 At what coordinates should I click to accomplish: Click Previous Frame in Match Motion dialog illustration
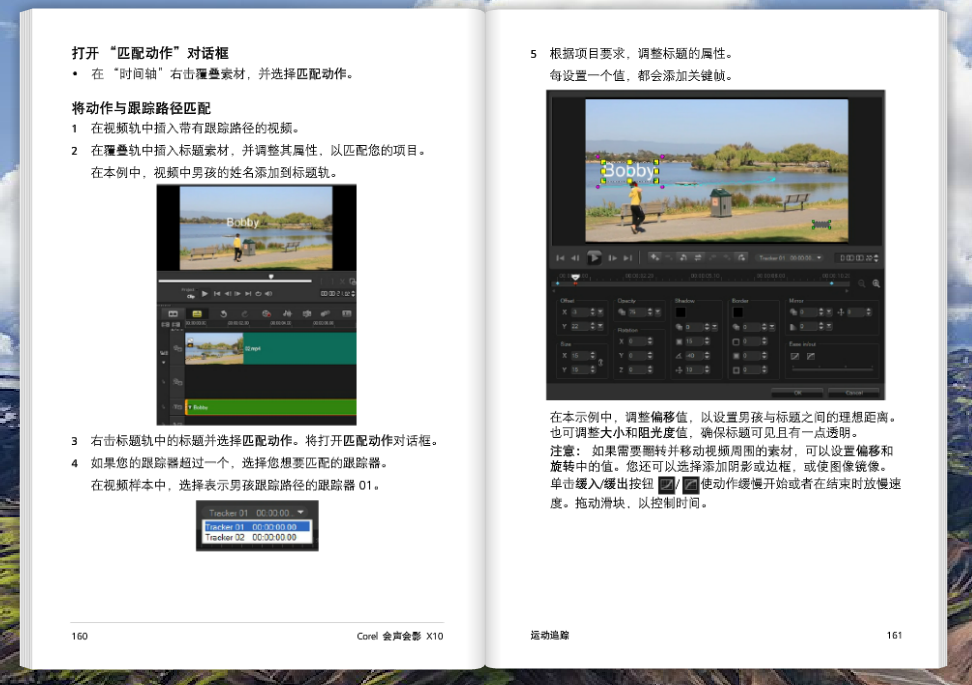575,258
